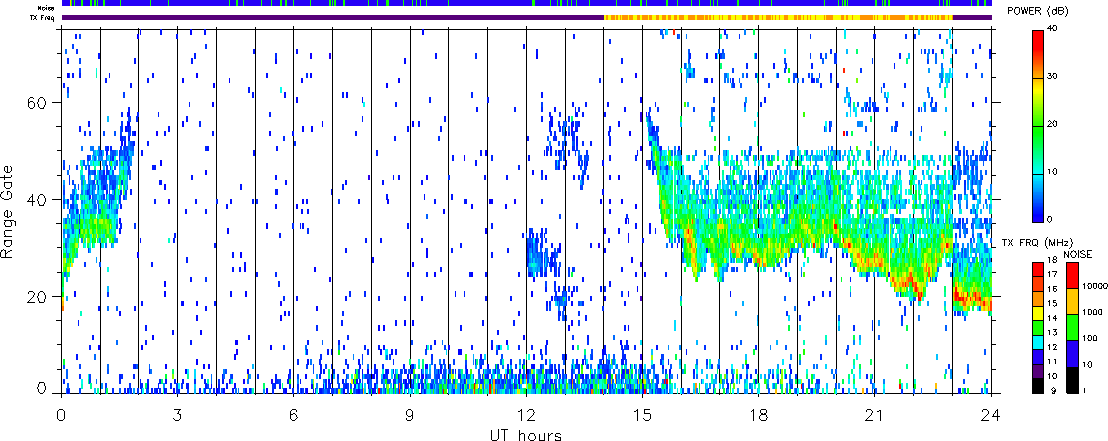Click the "NOISE" legend title
The image size is (1108, 441).
(1077, 254)
